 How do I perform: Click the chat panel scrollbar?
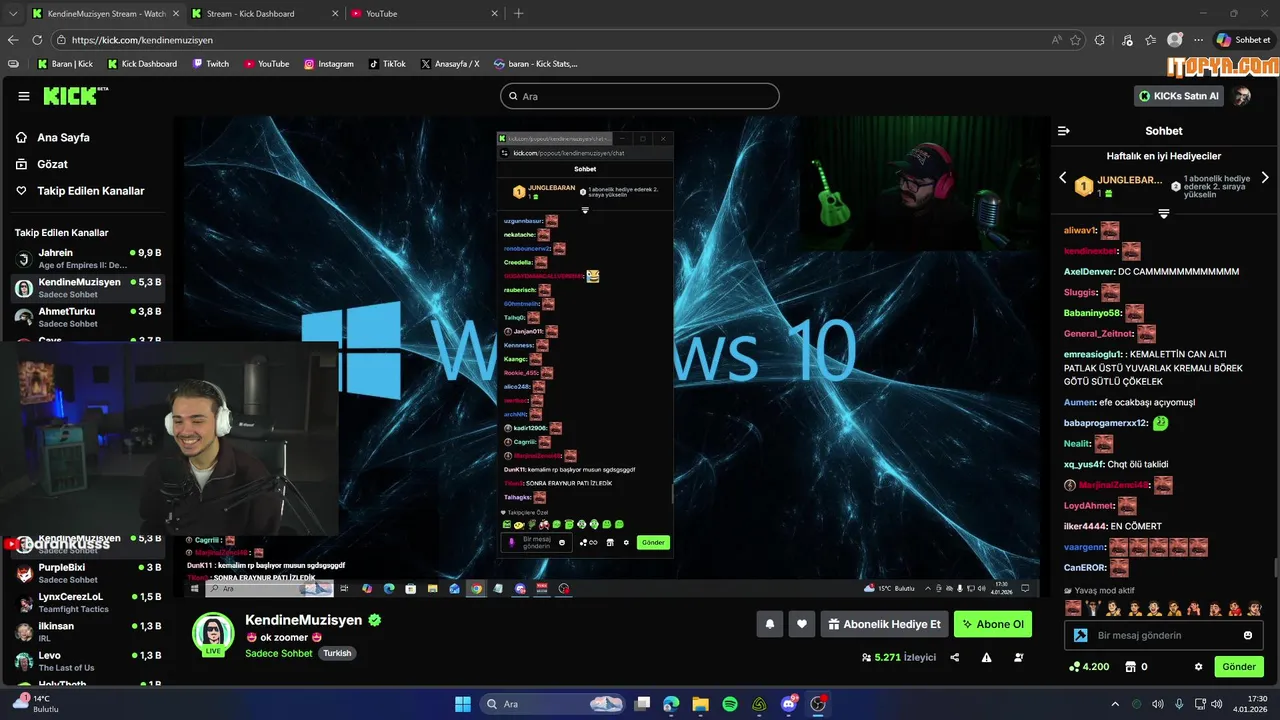pos(1275,568)
